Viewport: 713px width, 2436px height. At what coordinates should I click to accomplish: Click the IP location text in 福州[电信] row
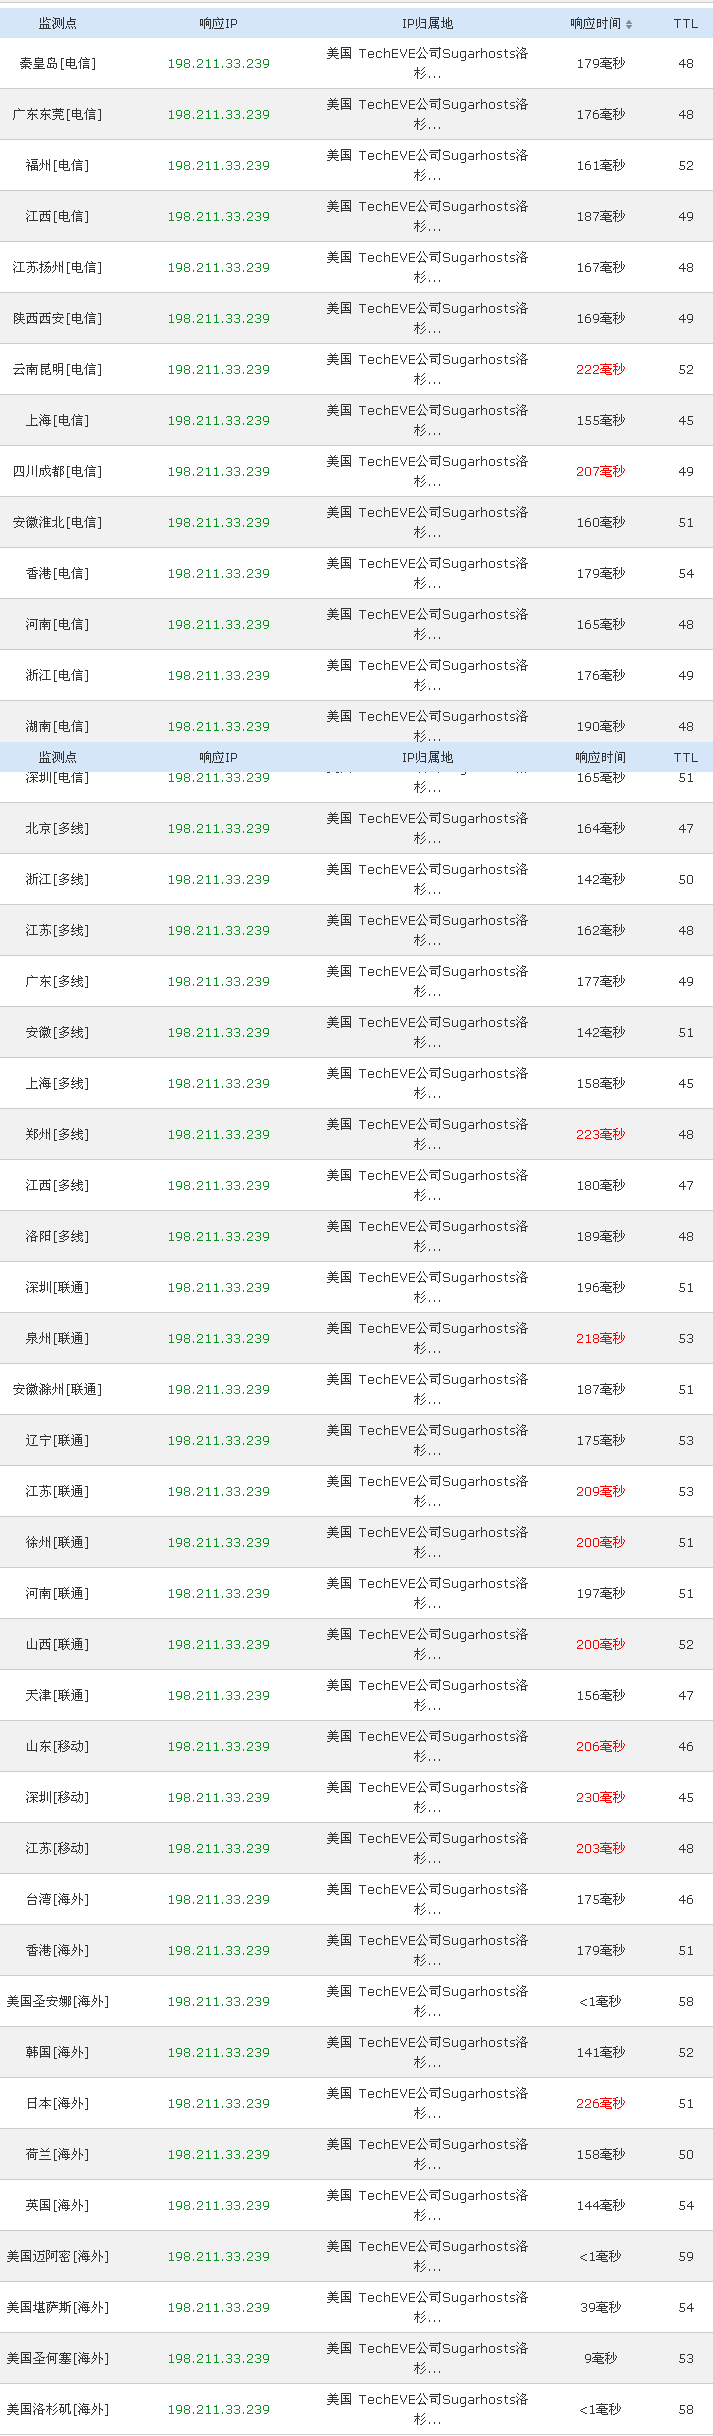(x=427, y=165)
